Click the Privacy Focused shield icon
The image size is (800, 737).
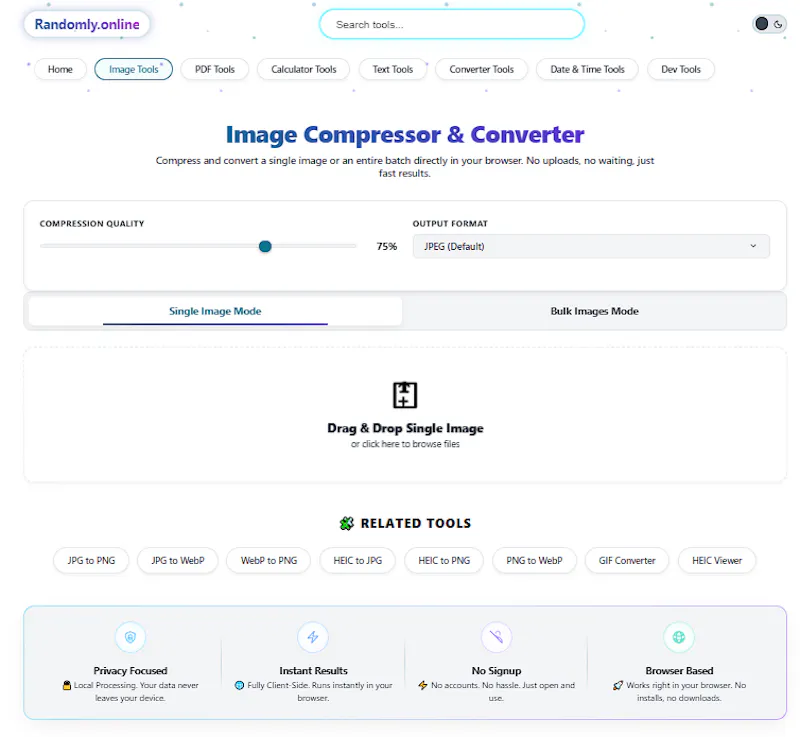(131, 637)
